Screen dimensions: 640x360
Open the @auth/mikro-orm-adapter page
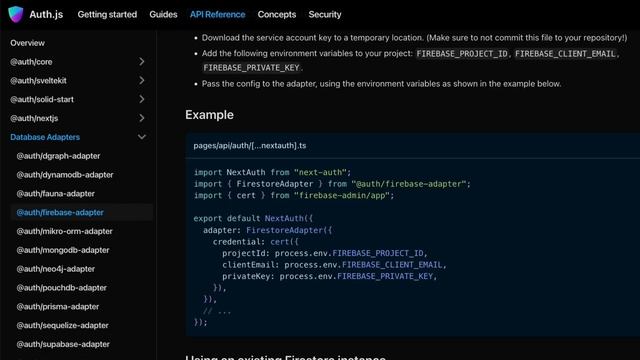pos(64,231)
